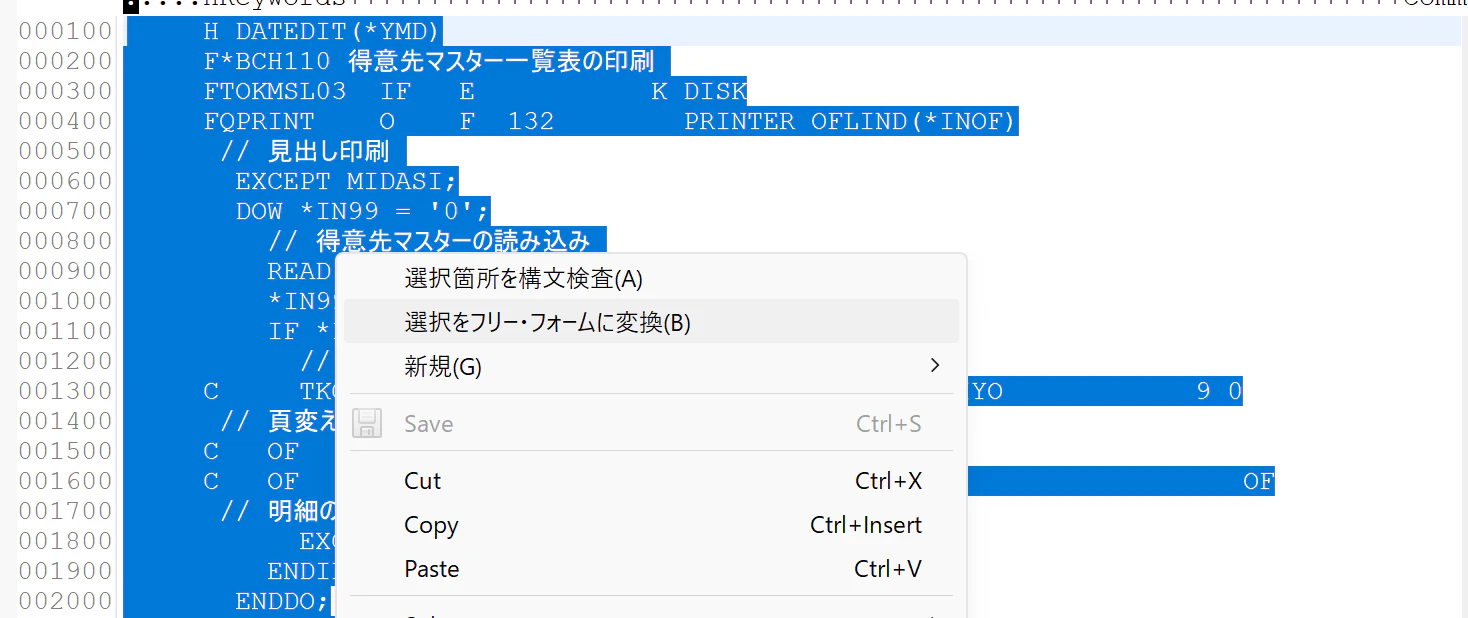Screen dimensions: 1468x618
Task: Click the Save floppy disk icon
Action: 368,423
